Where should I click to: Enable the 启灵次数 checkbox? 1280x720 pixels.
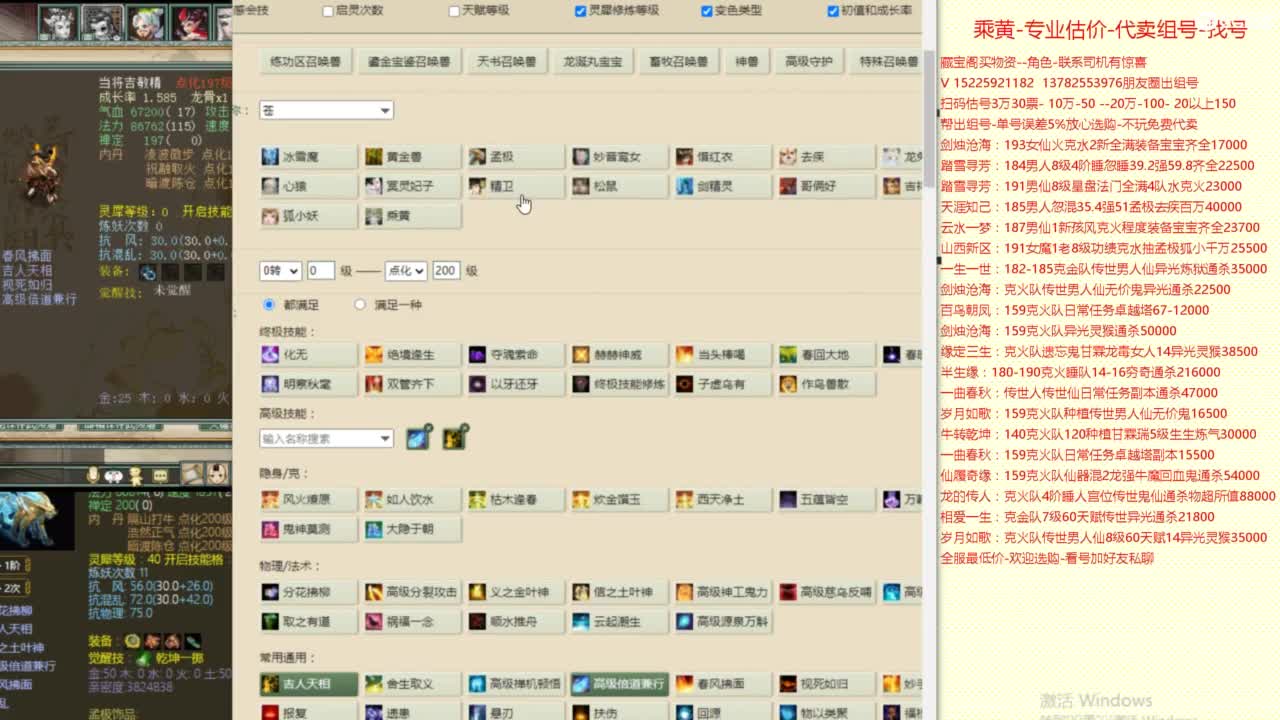point(328,11)
